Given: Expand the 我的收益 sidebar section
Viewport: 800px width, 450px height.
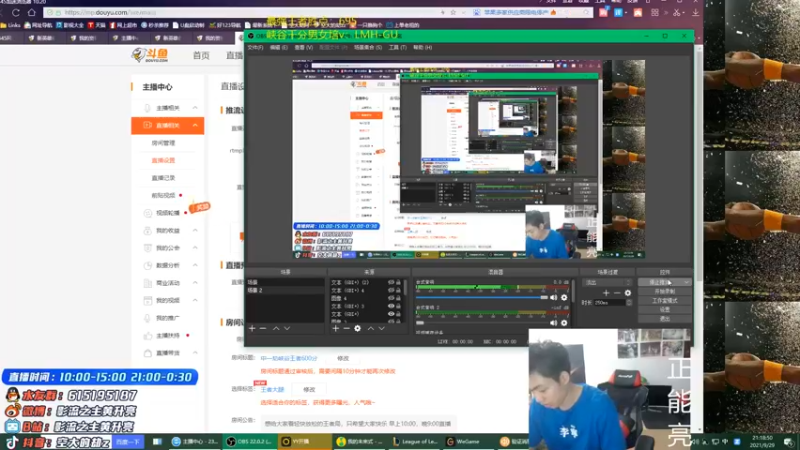Looking at the screenshot, I should pos(195,231).
